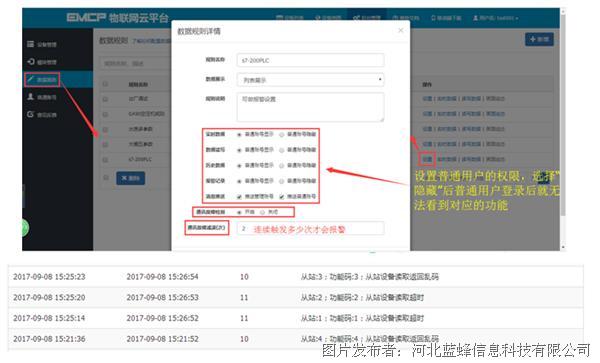The image size is (600, 363).
Task: Click the green round button at left edge
Action: [x=25, y=228]
